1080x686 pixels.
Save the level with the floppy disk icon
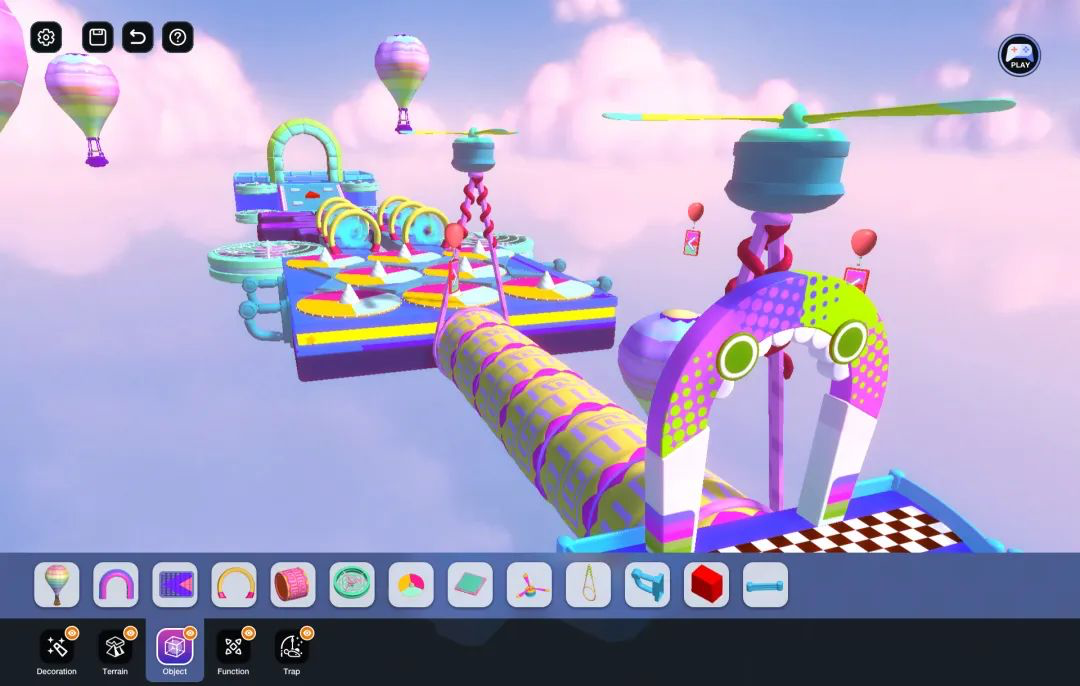click(x=98, y=37)
